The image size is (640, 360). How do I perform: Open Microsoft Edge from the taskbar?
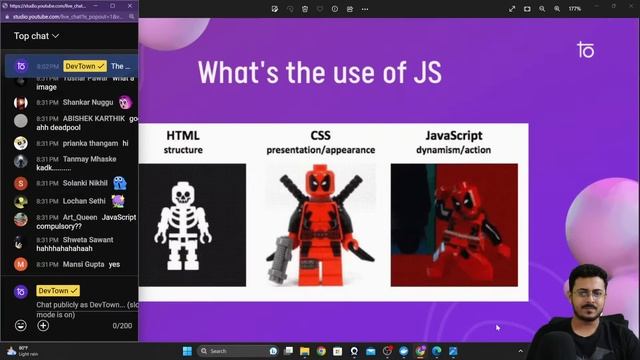click(437, 351)
